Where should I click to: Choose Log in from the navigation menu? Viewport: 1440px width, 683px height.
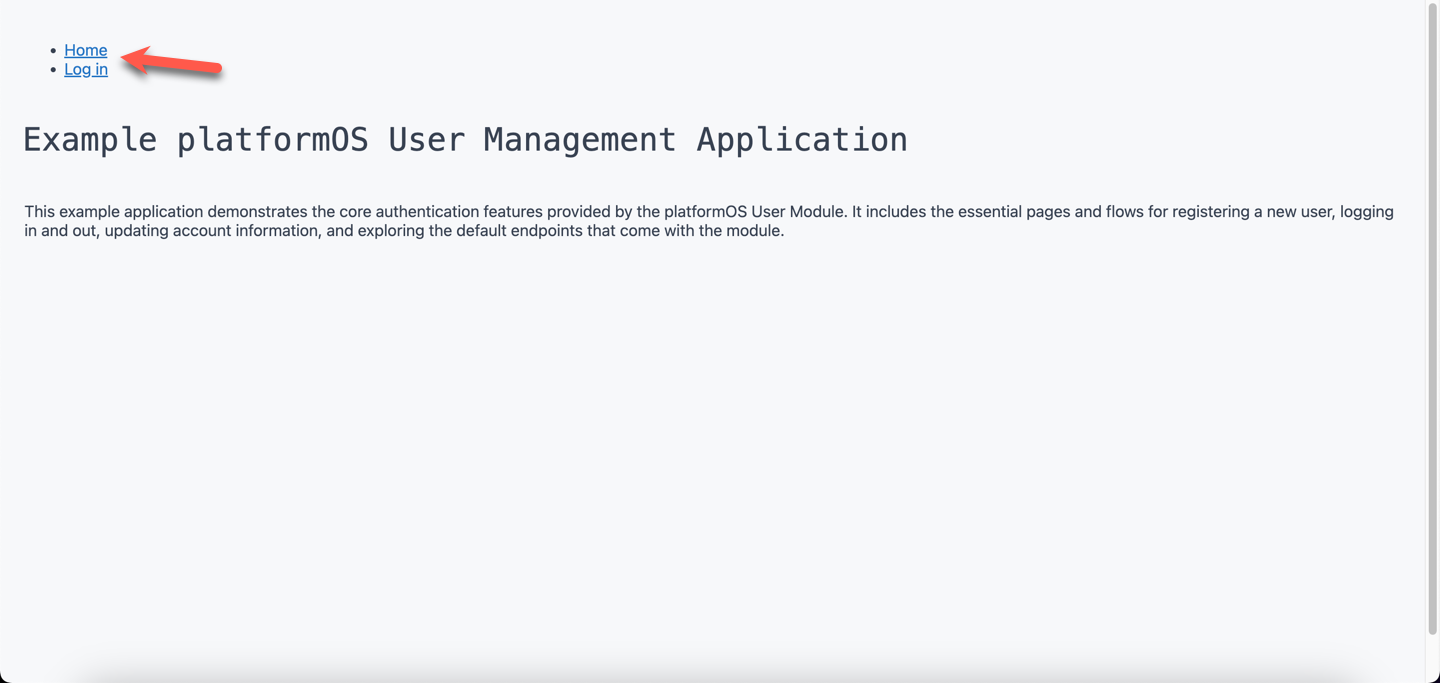click(85, 69)
